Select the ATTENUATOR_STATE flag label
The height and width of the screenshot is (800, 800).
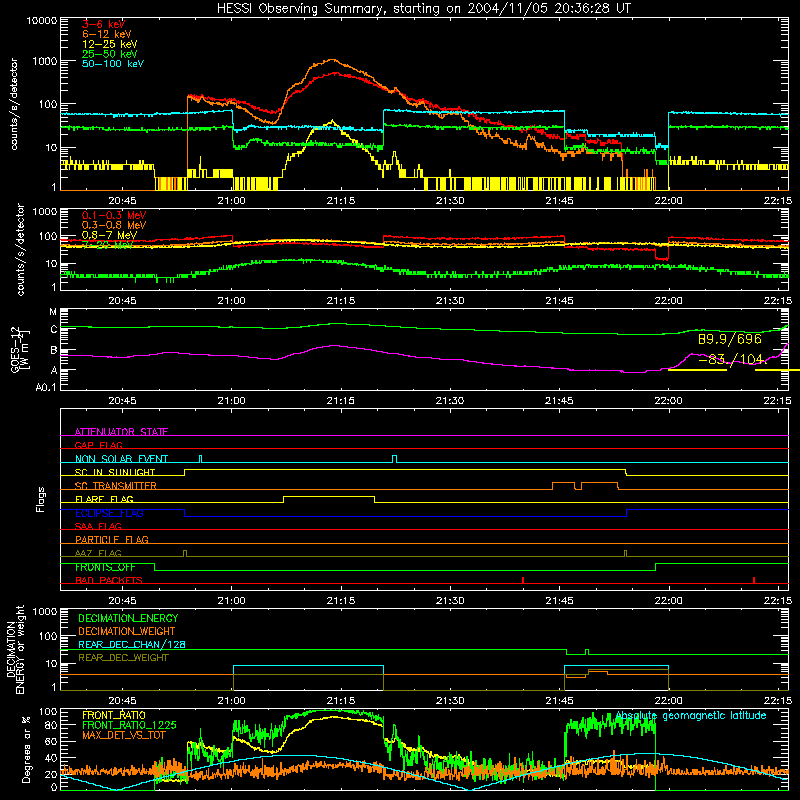click(121, 432)
